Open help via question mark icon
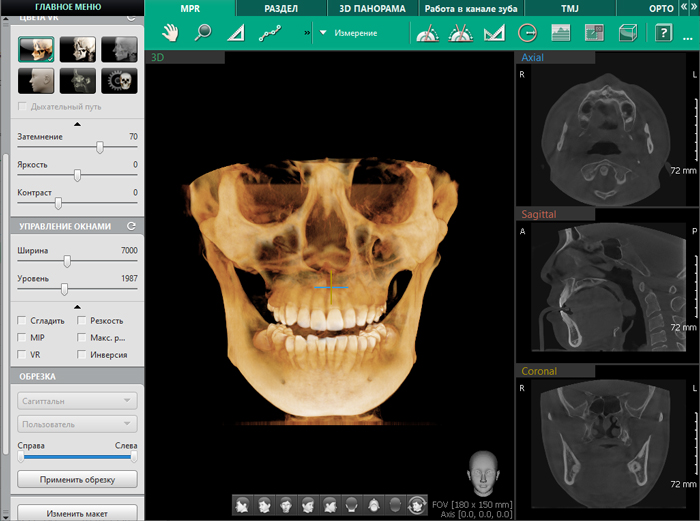 [x=662, y=33]
